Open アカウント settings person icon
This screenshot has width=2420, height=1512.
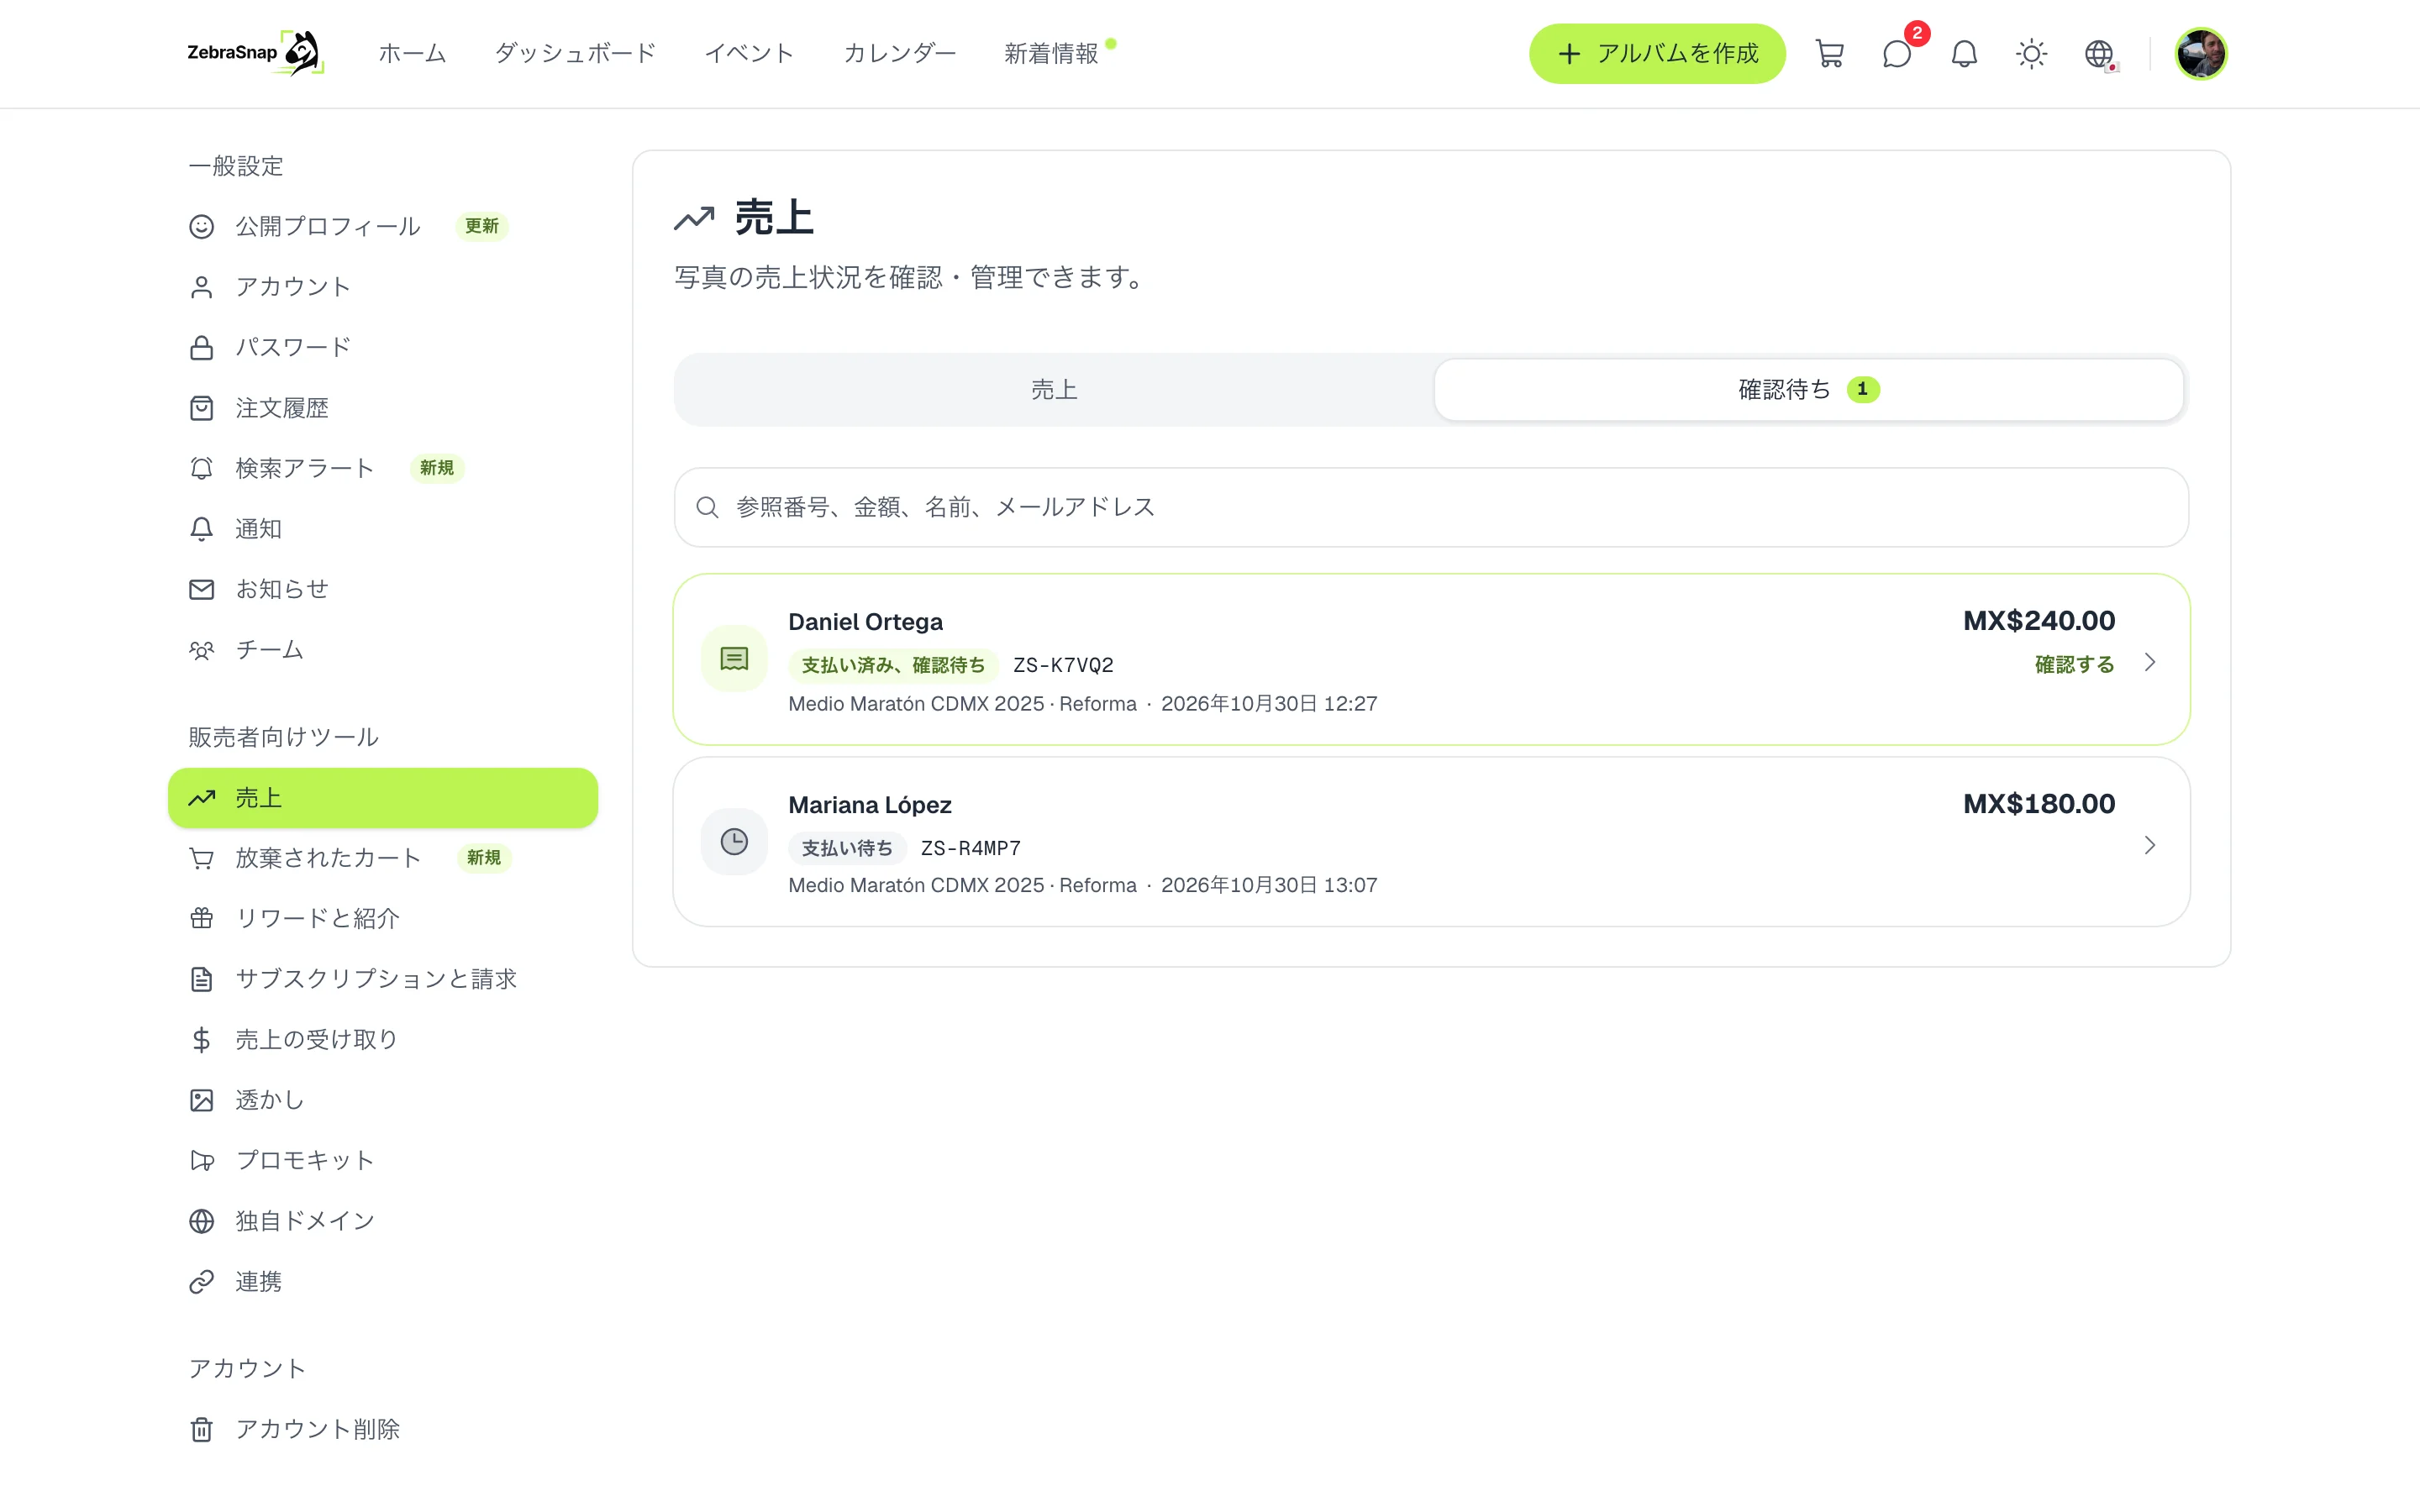pyautogui.click(x=202, y=287)
